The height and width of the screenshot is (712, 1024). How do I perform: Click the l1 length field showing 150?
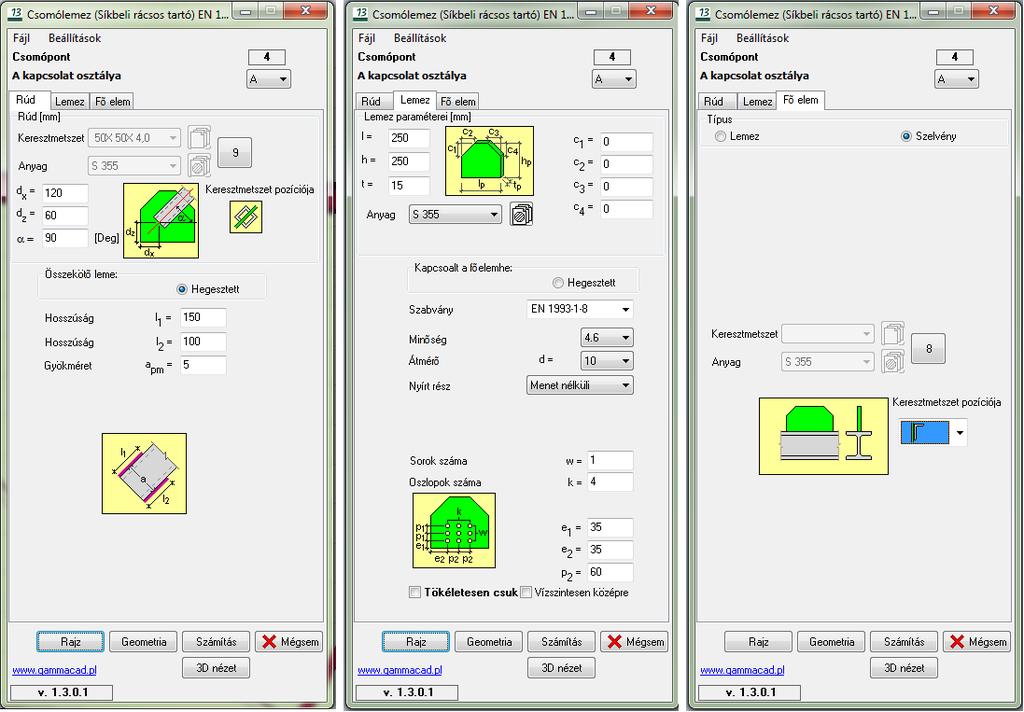pos(203,317)
